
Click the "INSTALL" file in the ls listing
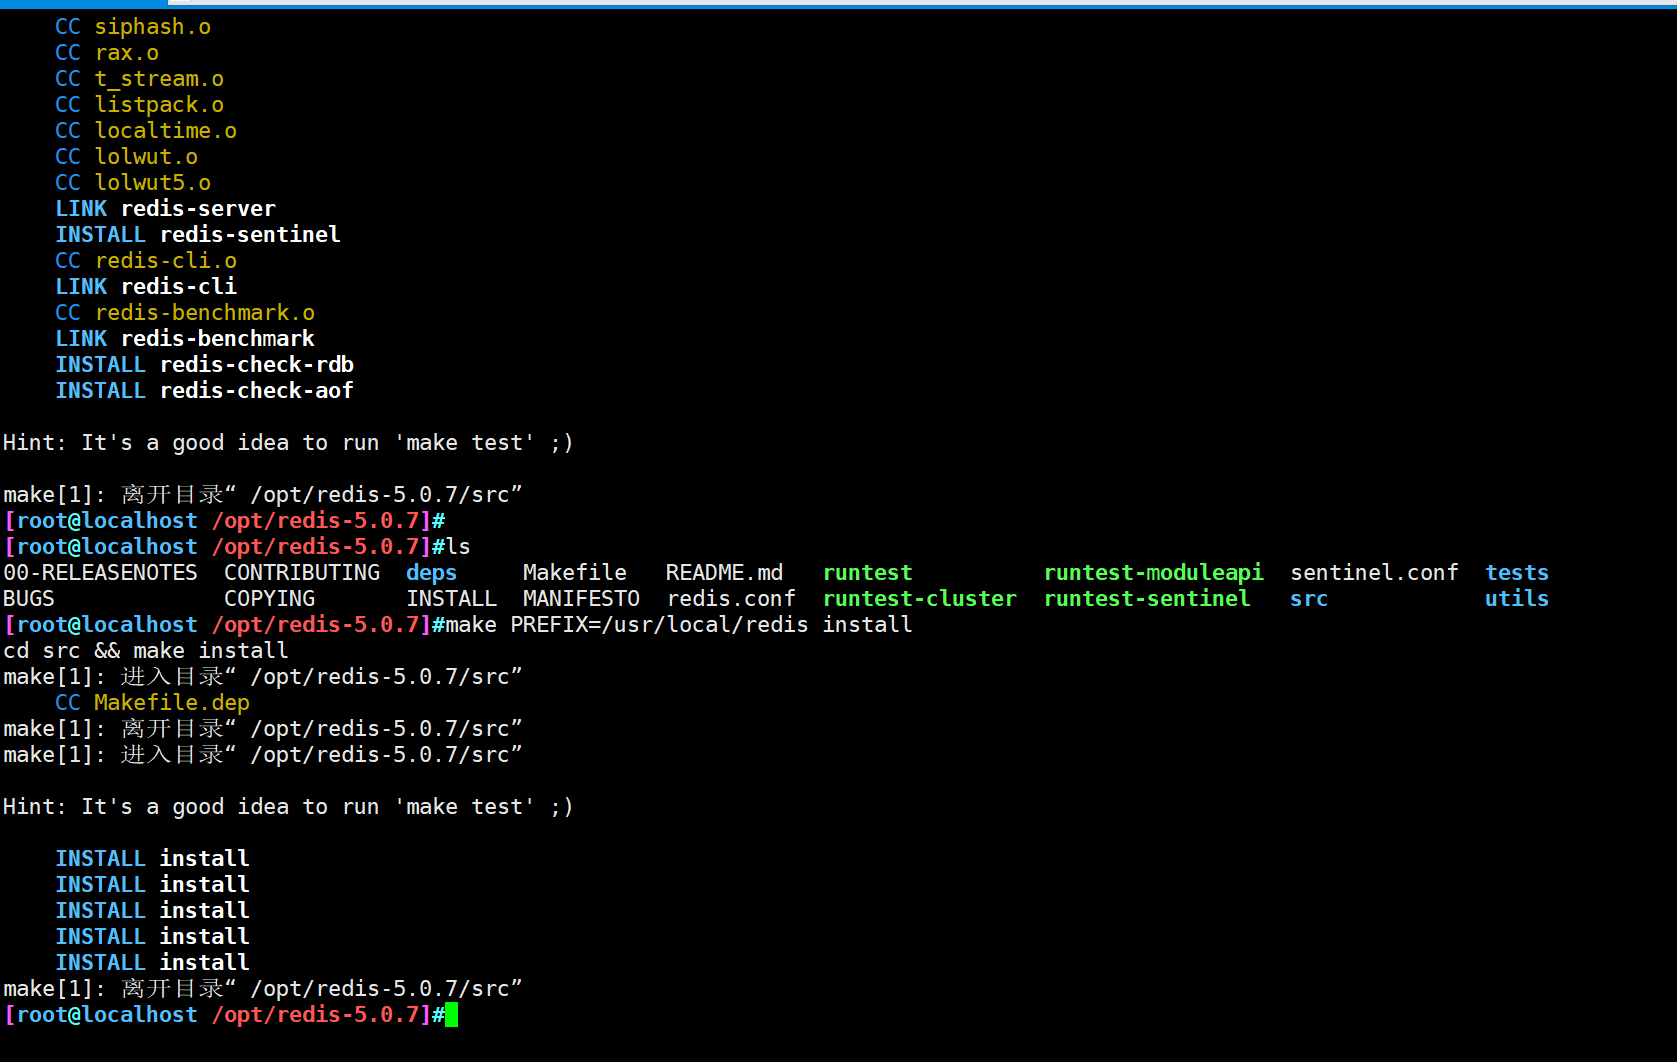click(x=452, y=599)
